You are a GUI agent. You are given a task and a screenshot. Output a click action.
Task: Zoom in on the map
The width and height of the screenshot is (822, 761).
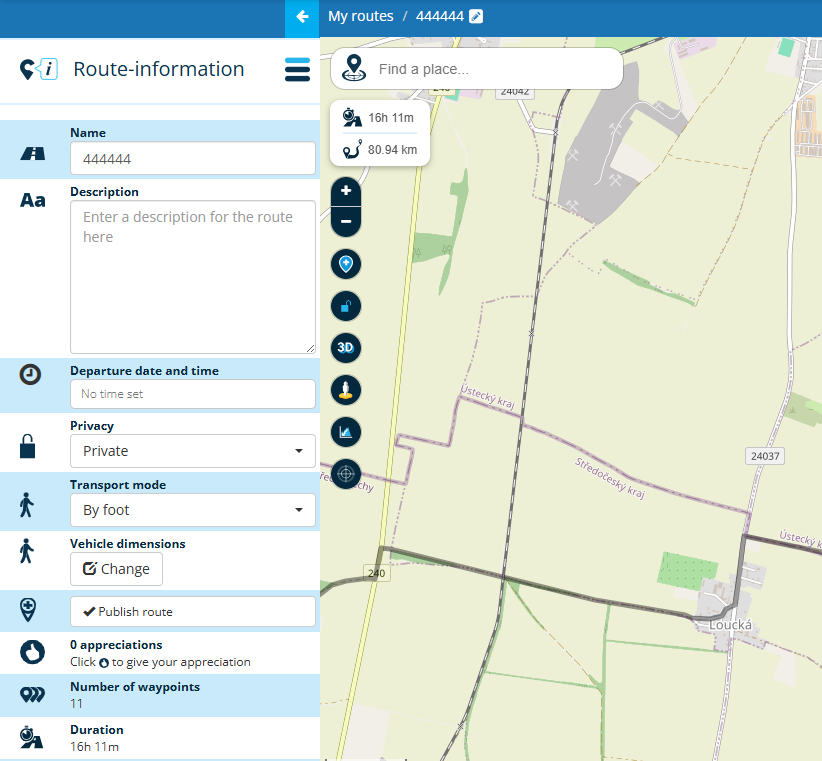(x=346, y=191)
